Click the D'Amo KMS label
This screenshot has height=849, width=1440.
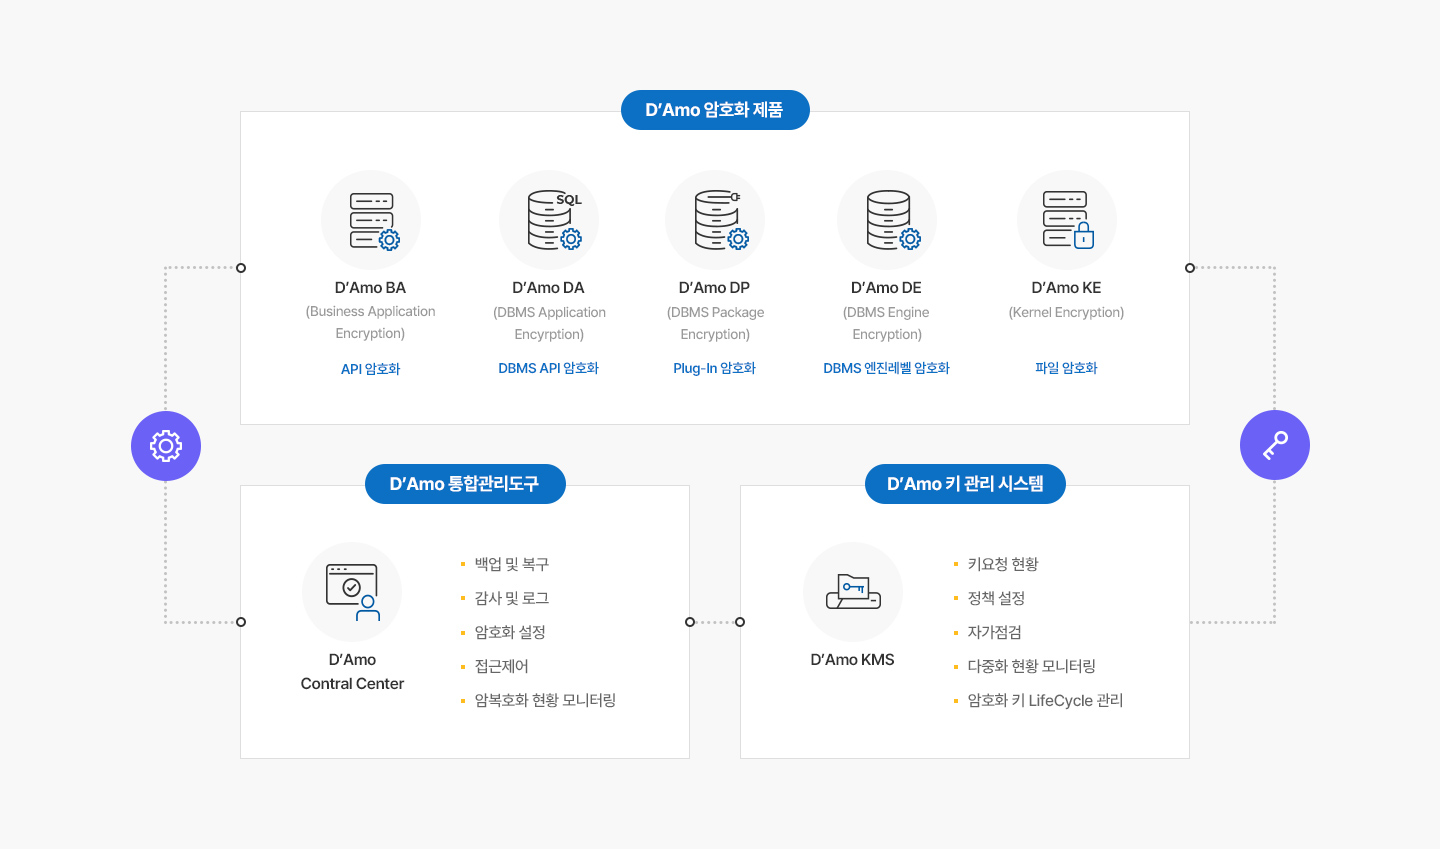(853, 660)
